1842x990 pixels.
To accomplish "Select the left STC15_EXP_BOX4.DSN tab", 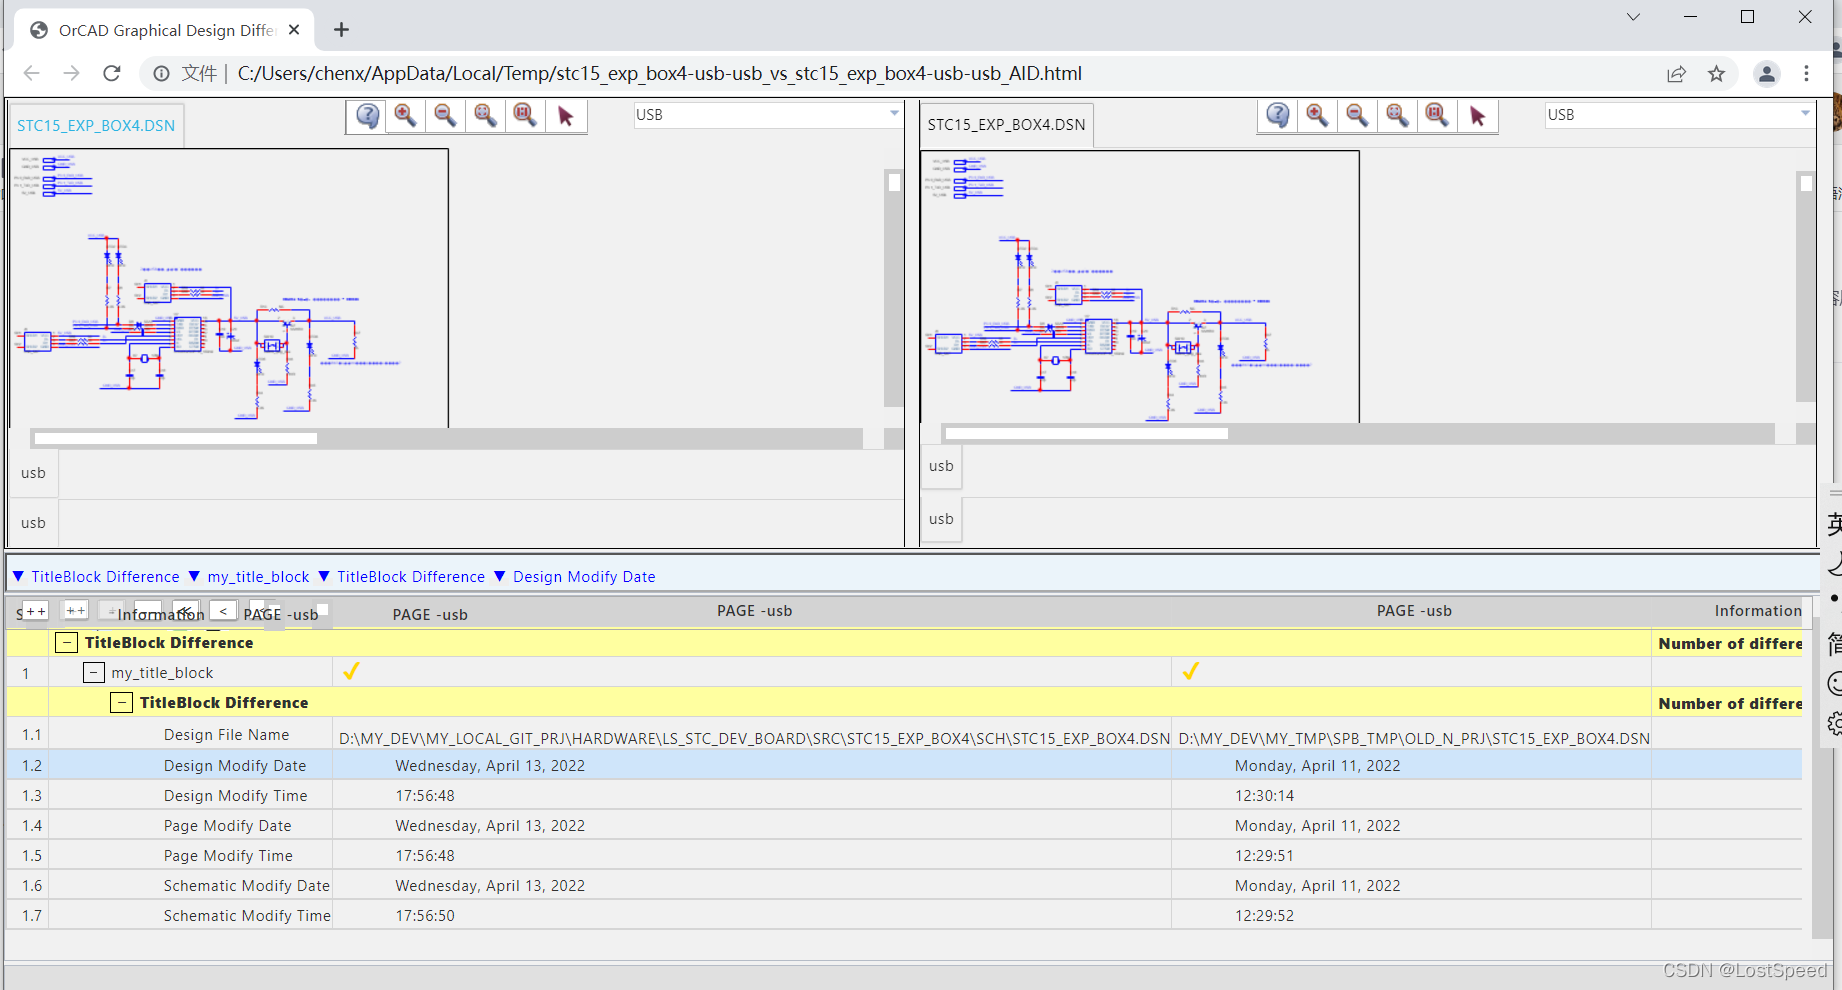I will point(96,126).
